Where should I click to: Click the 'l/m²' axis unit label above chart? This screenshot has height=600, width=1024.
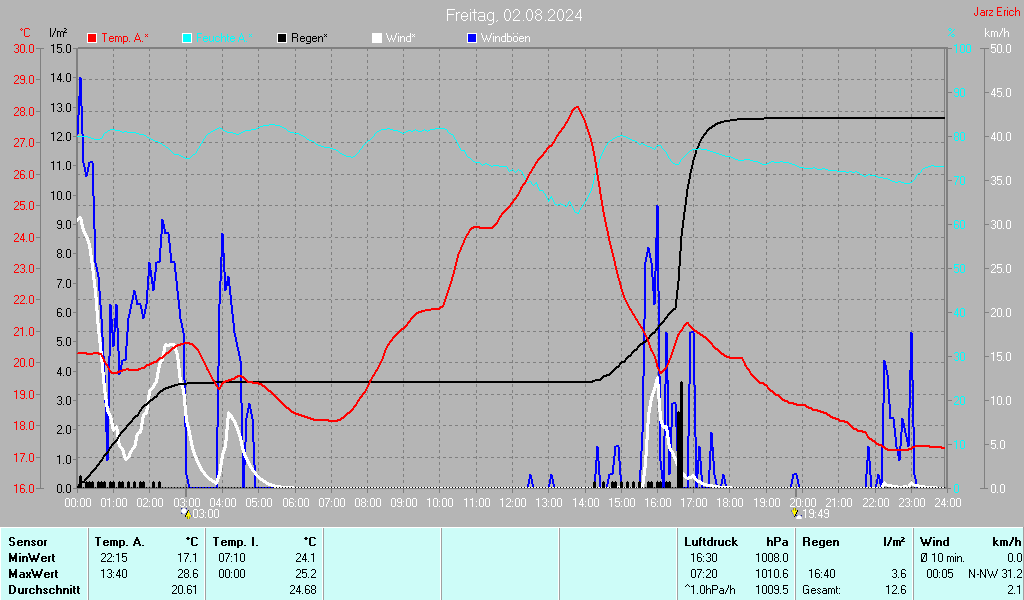tap(58, 33)
